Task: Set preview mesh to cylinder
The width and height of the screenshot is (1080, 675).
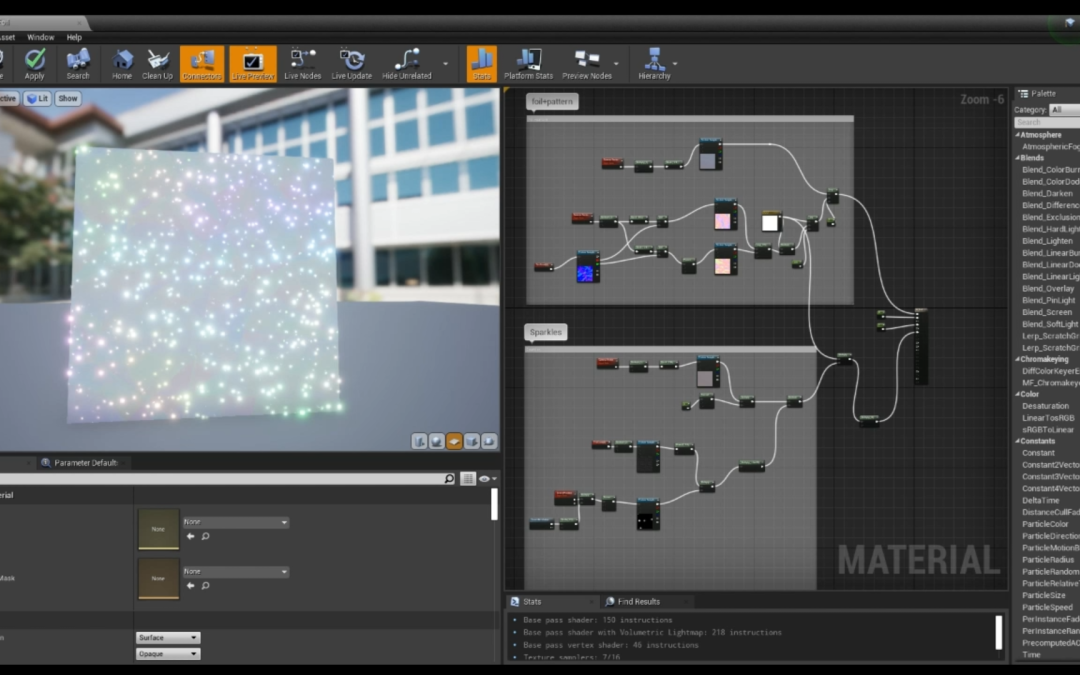Action: pos(419,441)
